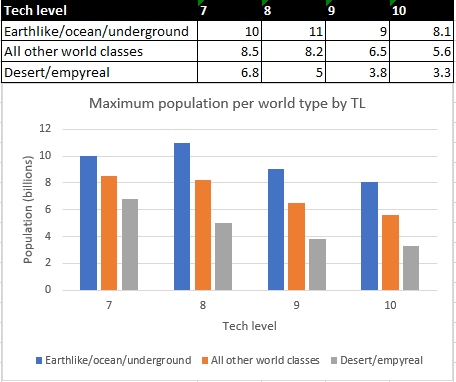Click the tallest blue bar at tech level 8
This screenshot has height=382, width=456.
point(182,217)
